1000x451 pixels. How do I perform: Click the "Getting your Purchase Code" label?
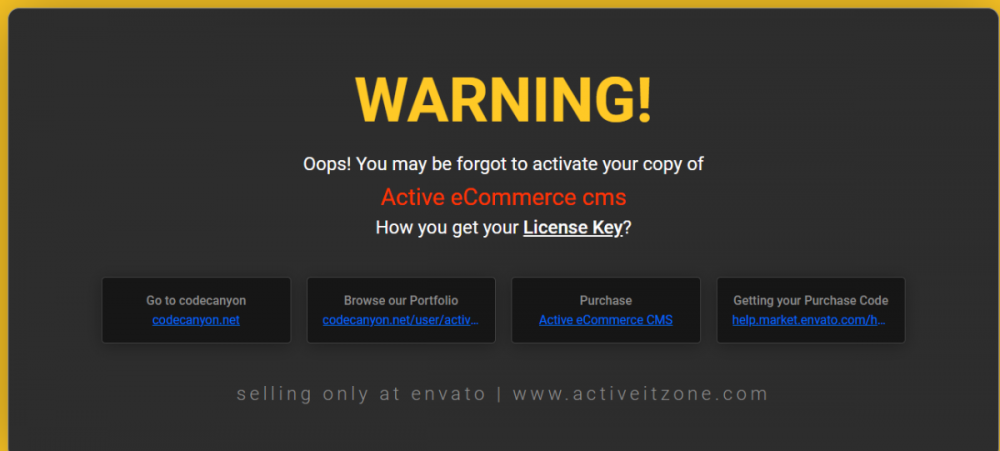click(810, 300)
